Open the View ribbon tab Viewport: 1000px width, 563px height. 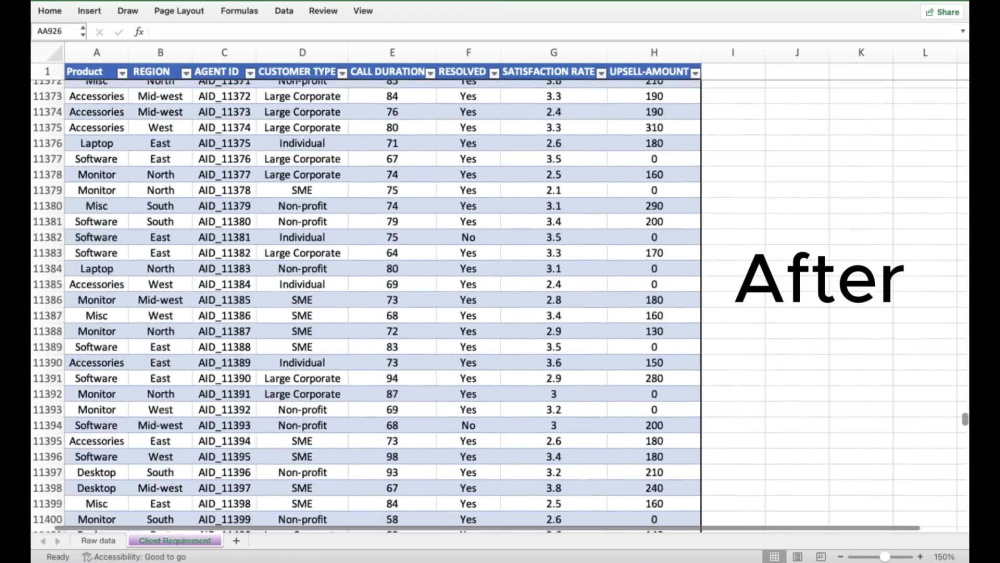[x=363, y=11]
